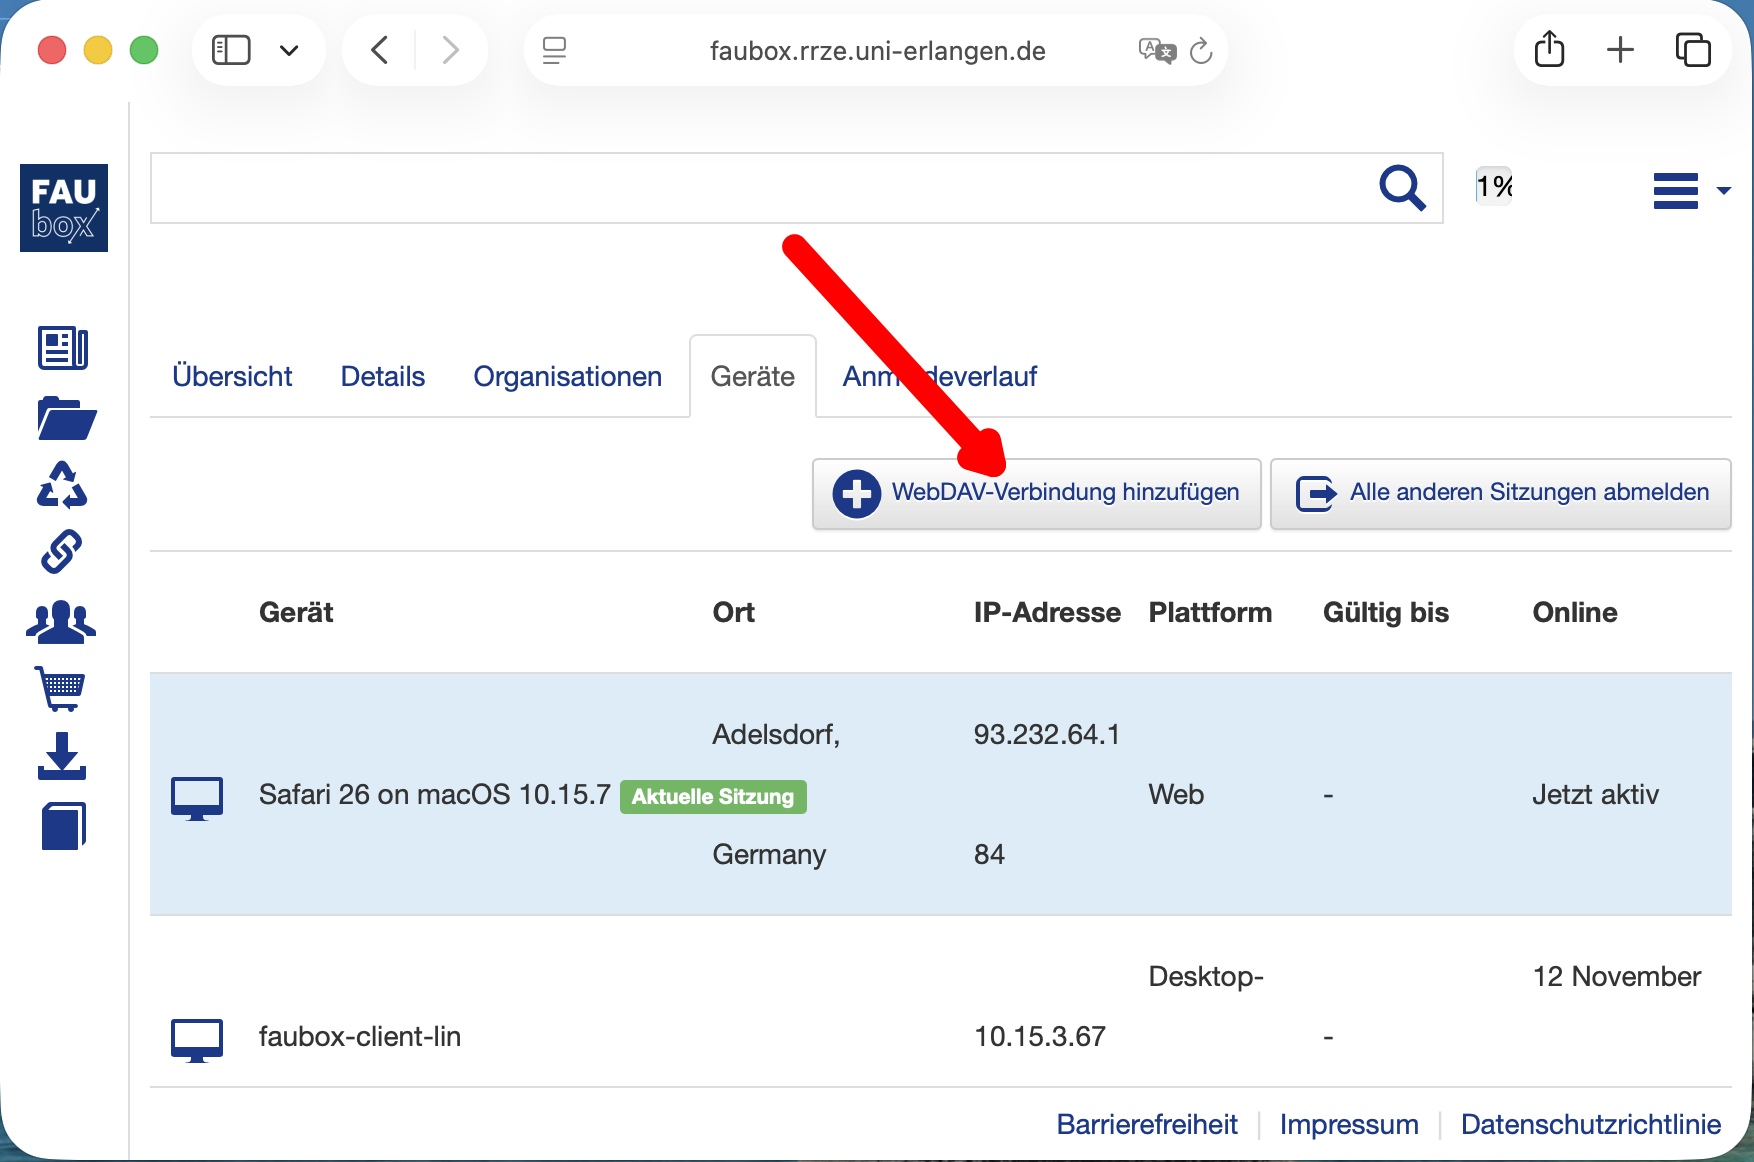Screen dimensions: 1754x1162
Task: Open the documentation book sidebar icon
Action: click(63, 826)
